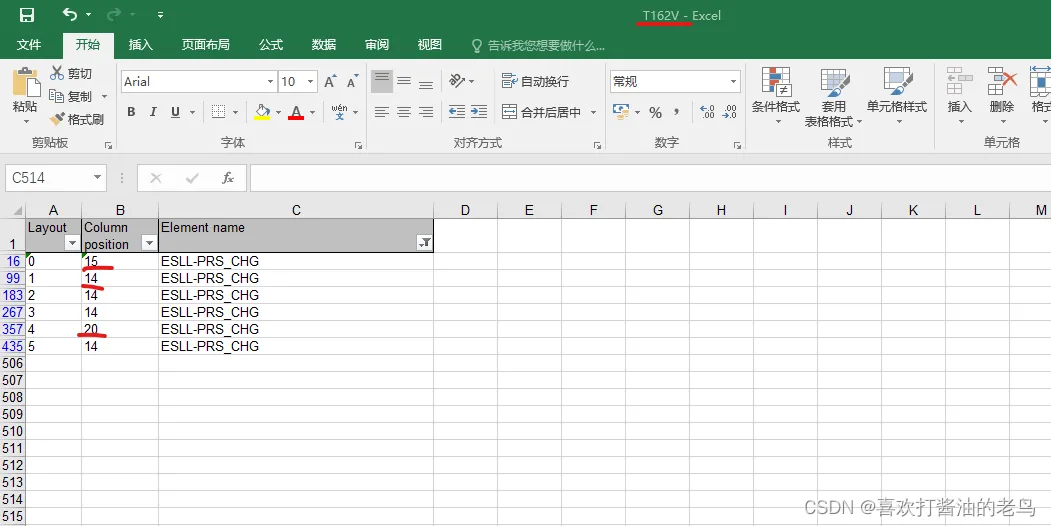Decrease font size with smaller A
1051x526 pixels.
[353, 82]
